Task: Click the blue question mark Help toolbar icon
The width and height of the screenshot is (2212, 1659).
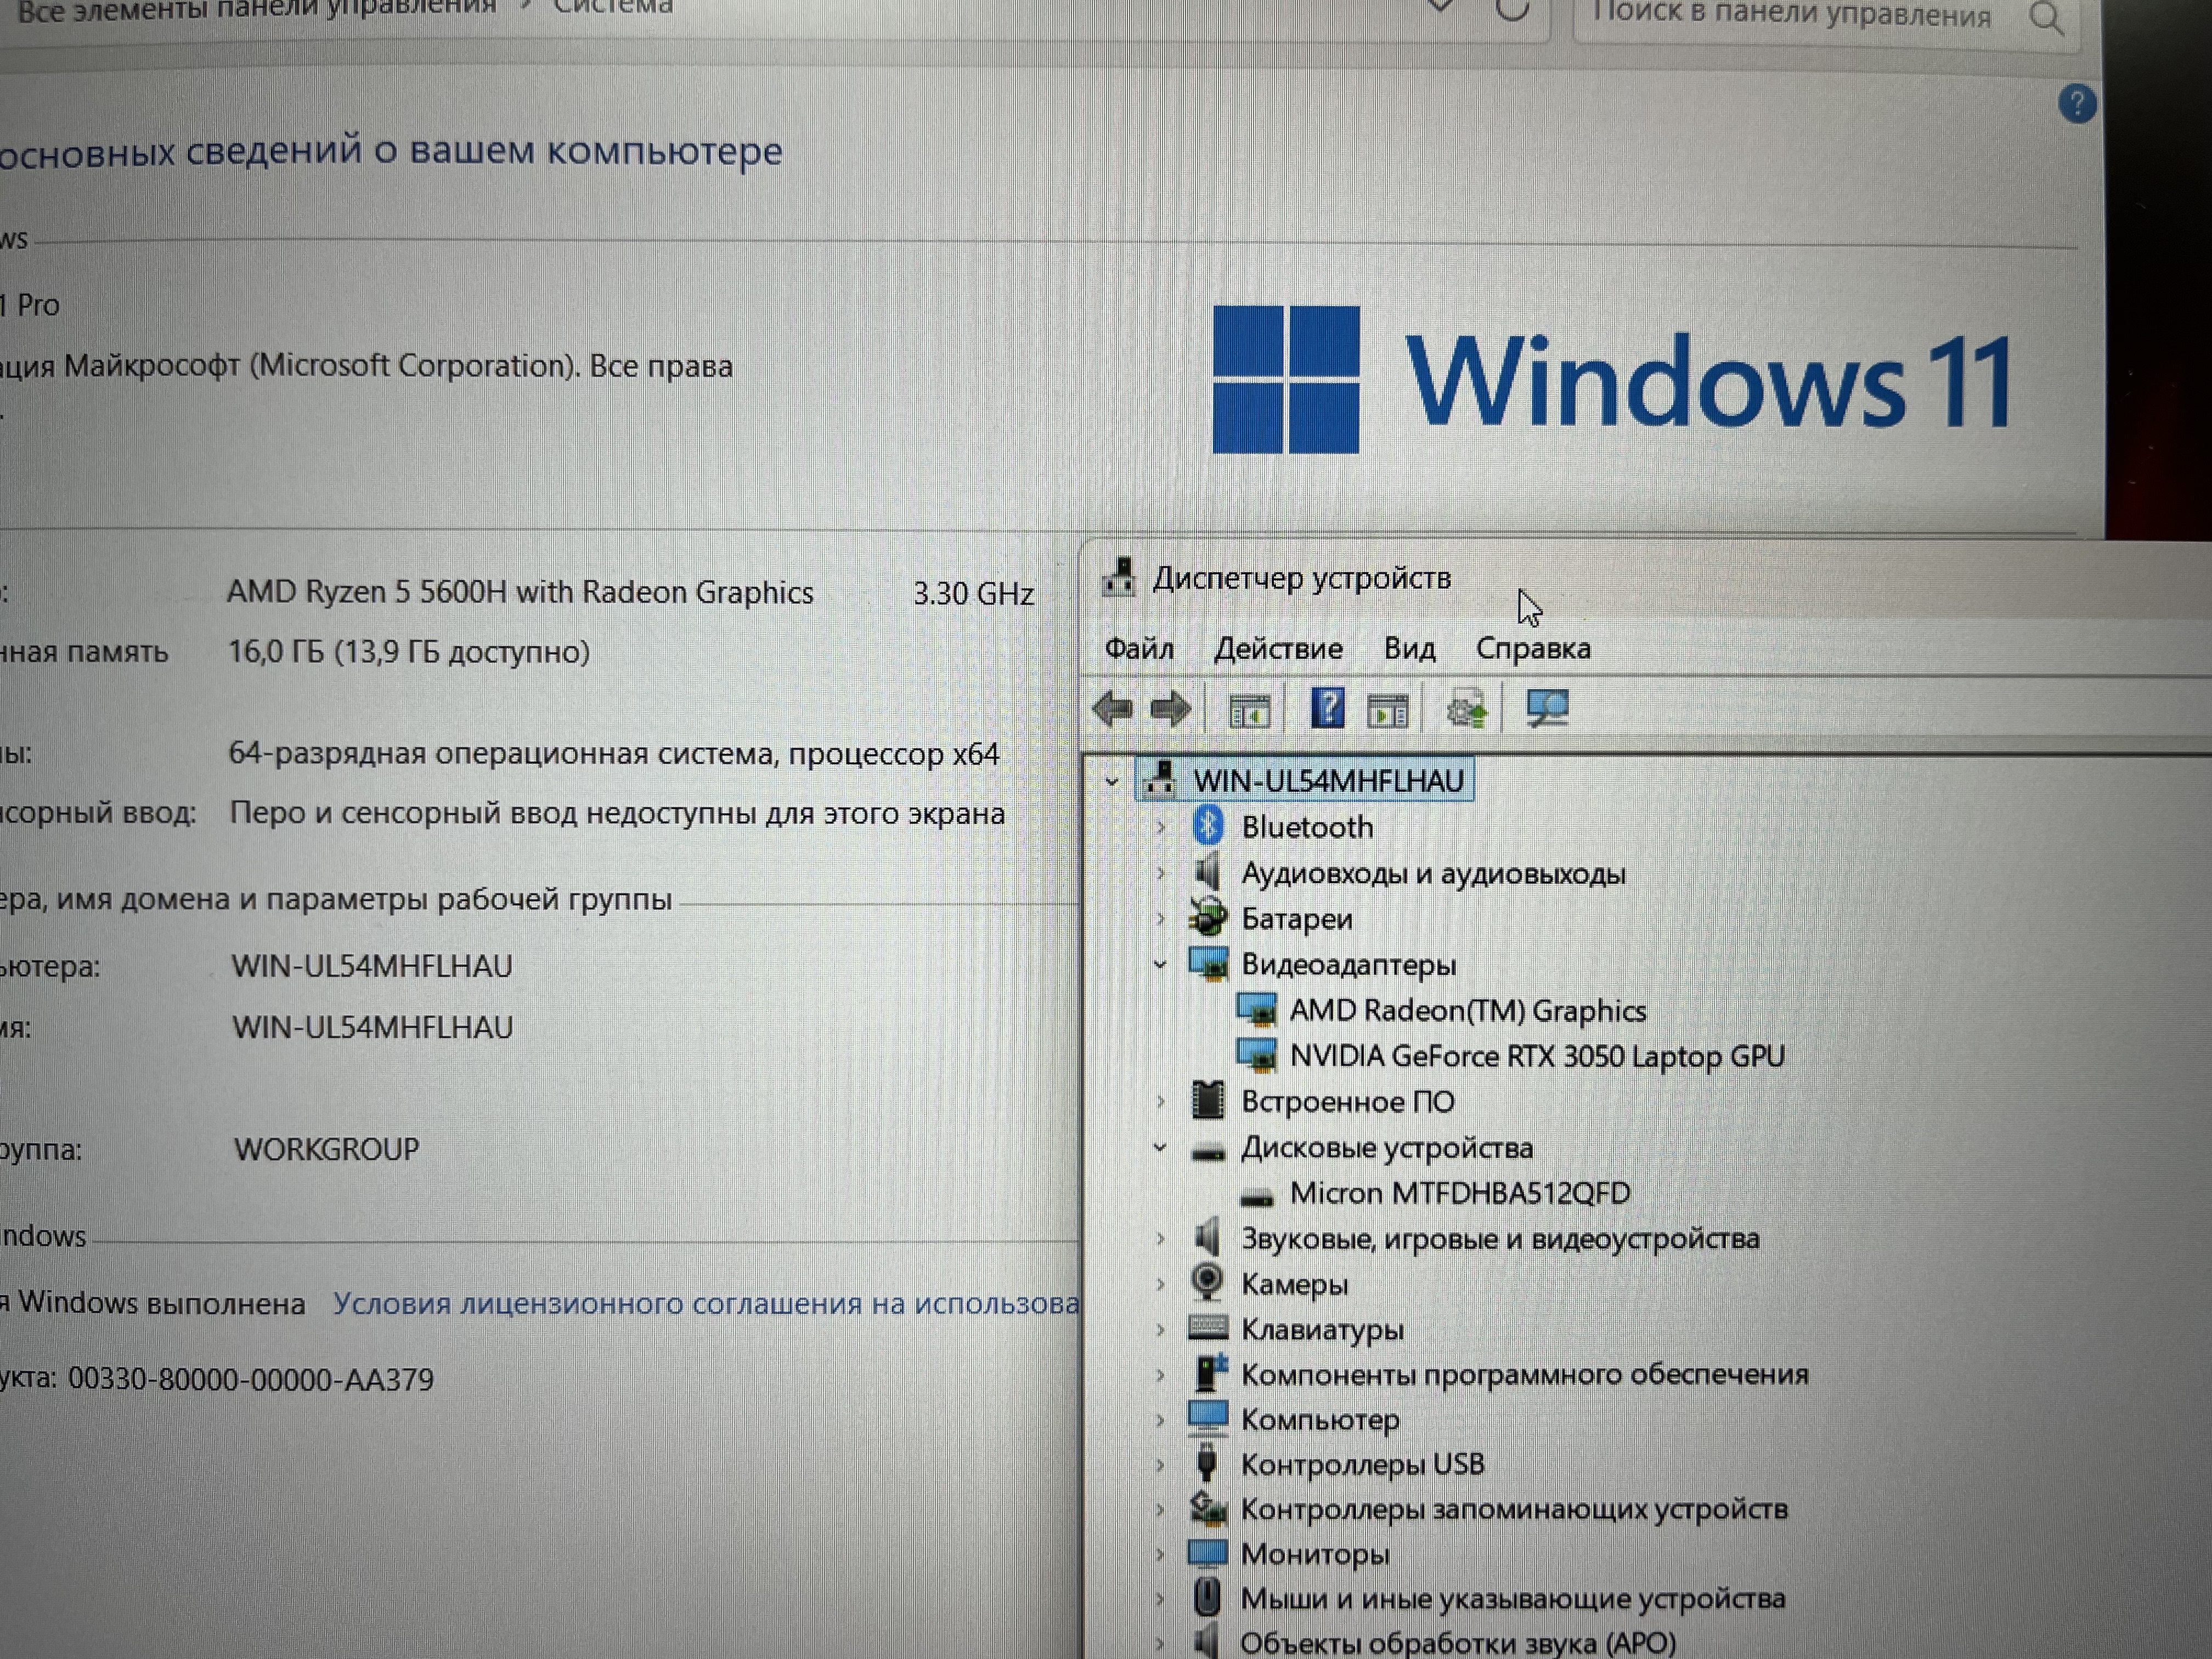Action: coord(1327,709)
